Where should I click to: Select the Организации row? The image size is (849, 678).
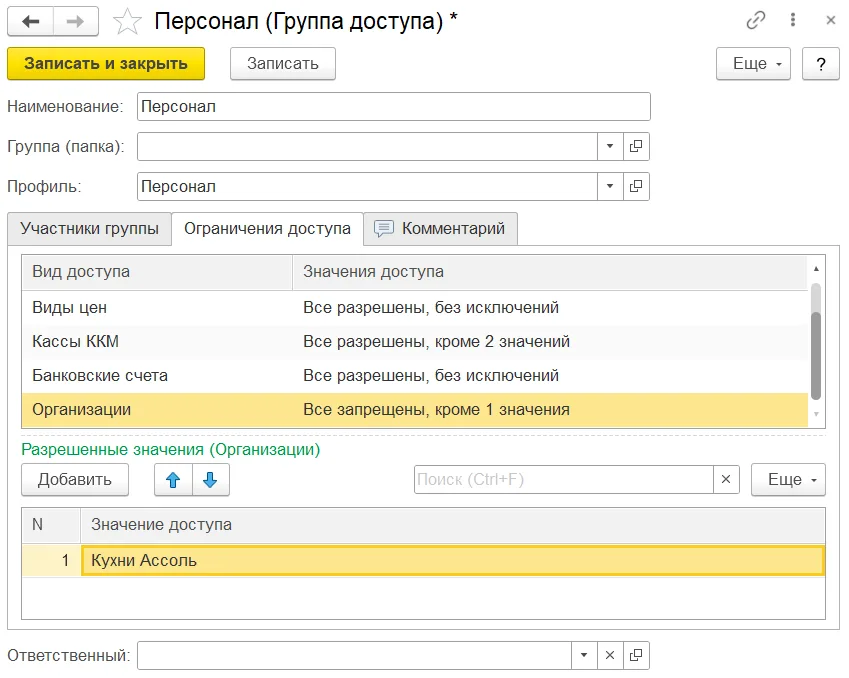click(415, 410)
